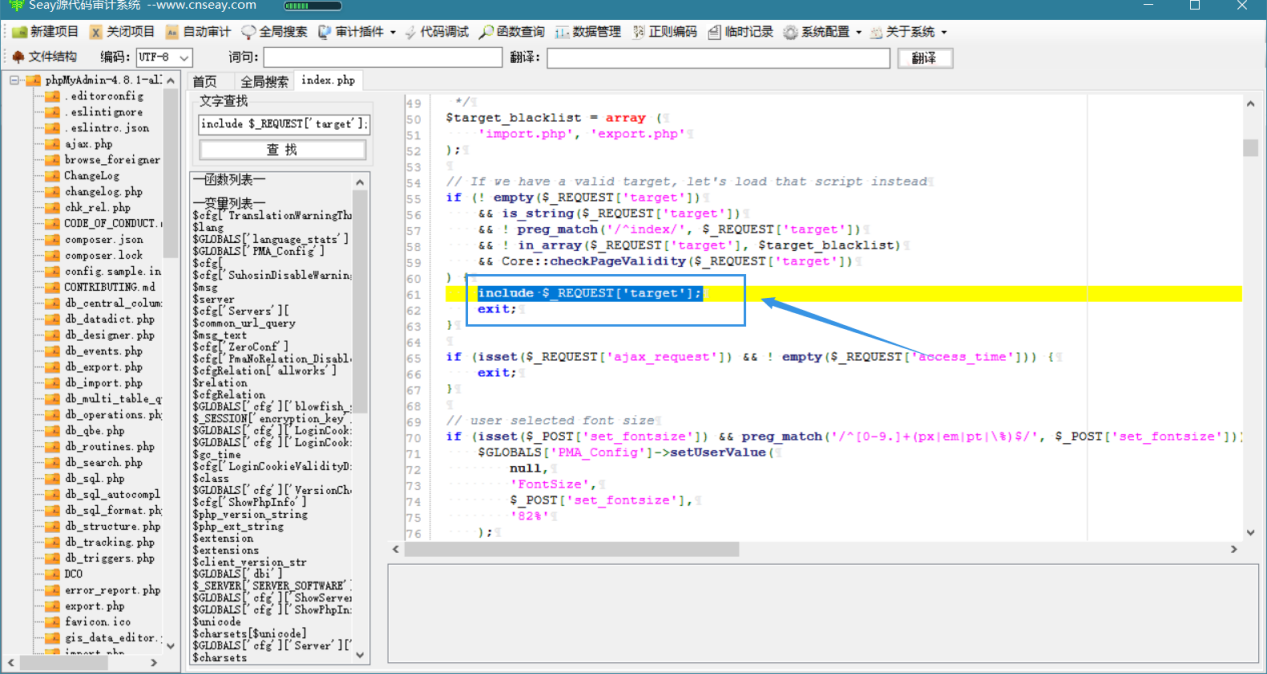Viewport: 1267px width, 674px height.
Task: Click the 查找 search button
Action: tap(282, 150)
